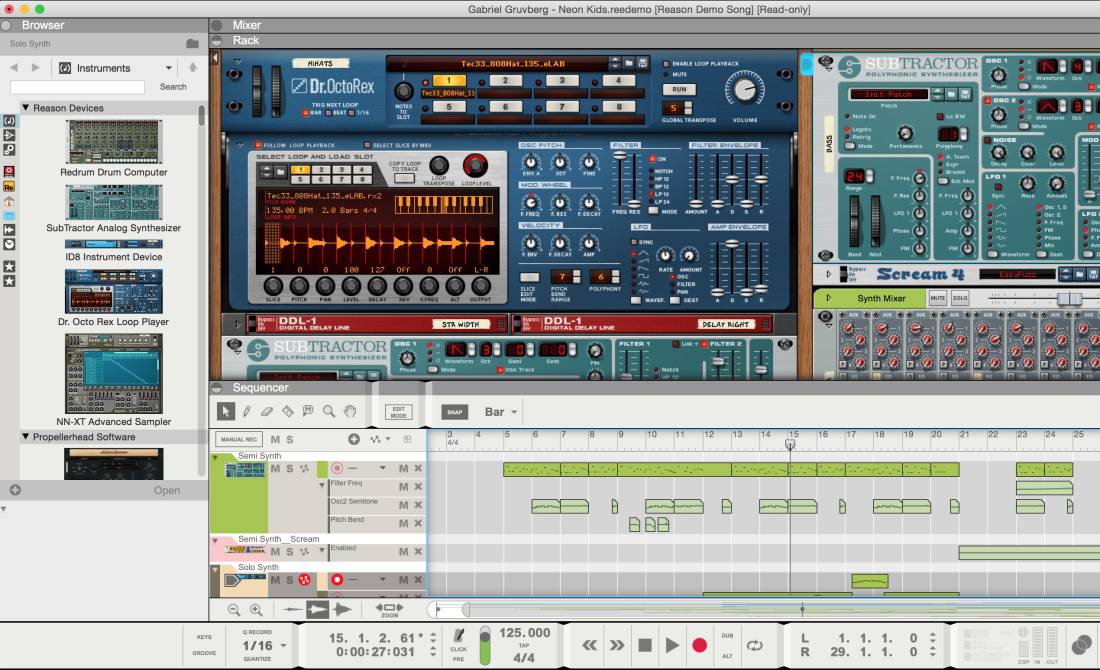This screenshot has width=1100, height=670.
Task: Select loop slot 3 on Dr. Octo Rex
Action: [562, 81]
